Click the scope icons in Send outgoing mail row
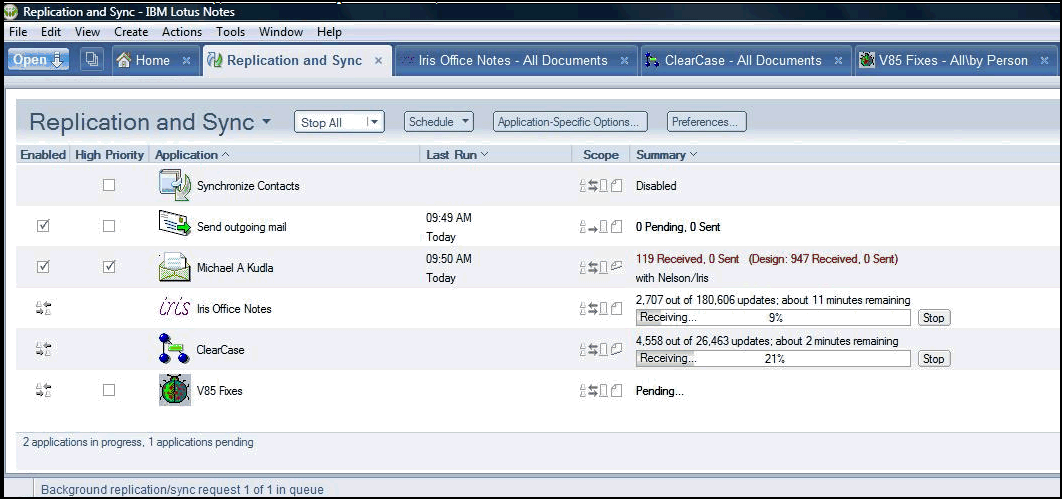 [601, 227]
